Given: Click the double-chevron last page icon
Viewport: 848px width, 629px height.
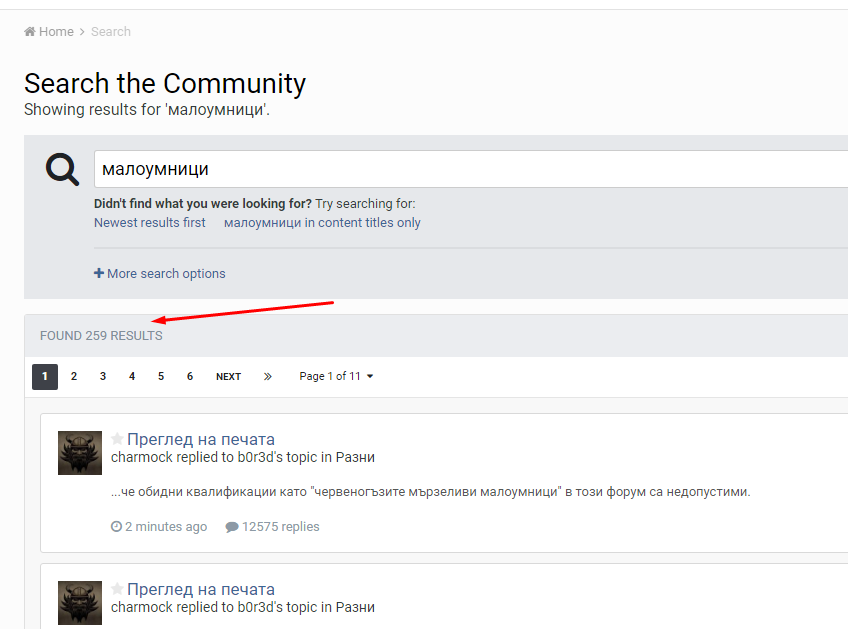Looking at the screenshot, I should coord(268,376).
